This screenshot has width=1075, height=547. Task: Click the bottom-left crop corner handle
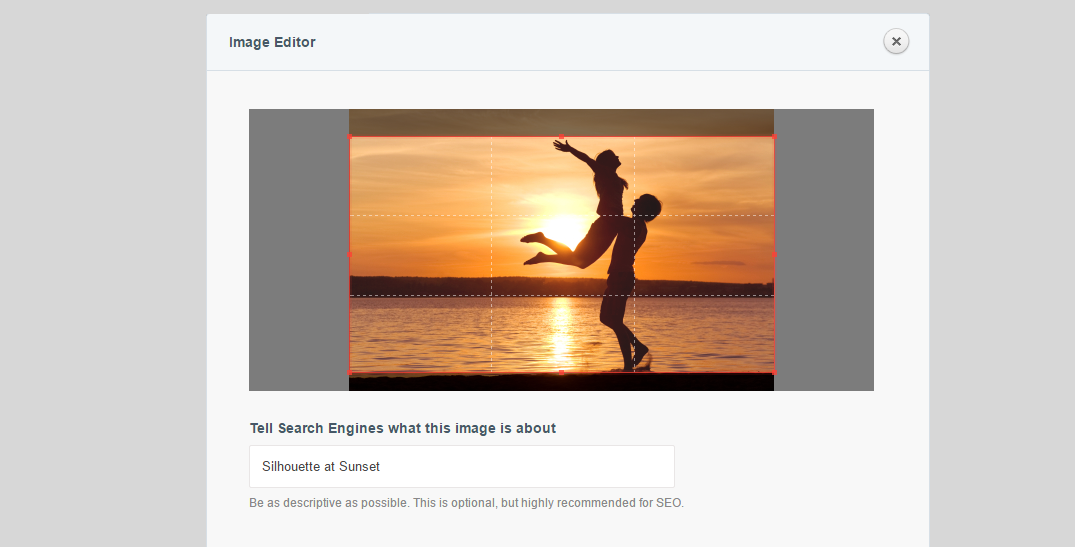(x=350, y=372)
